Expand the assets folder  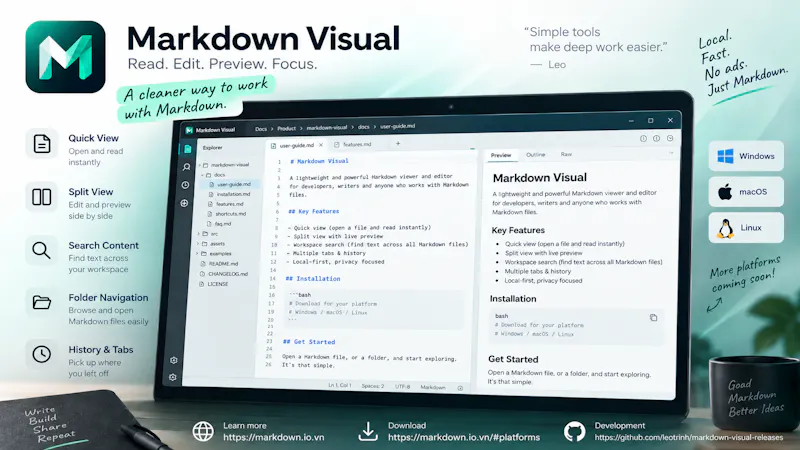point(198,243)
